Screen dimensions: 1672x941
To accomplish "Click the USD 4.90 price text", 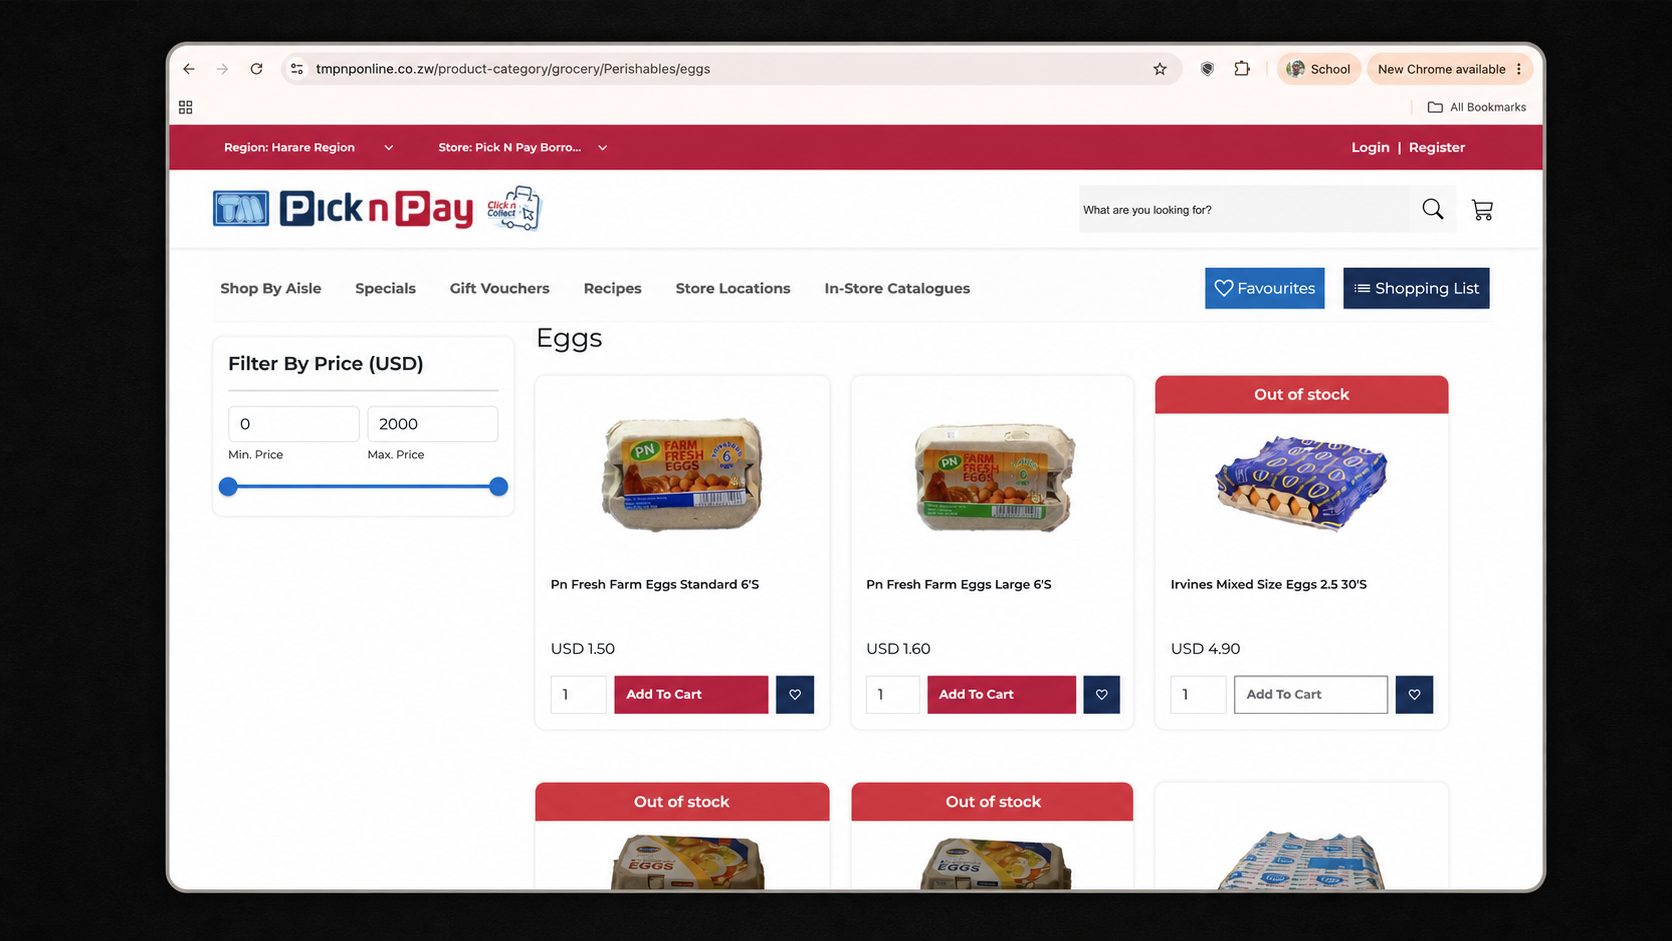I will click(1205, 648).
